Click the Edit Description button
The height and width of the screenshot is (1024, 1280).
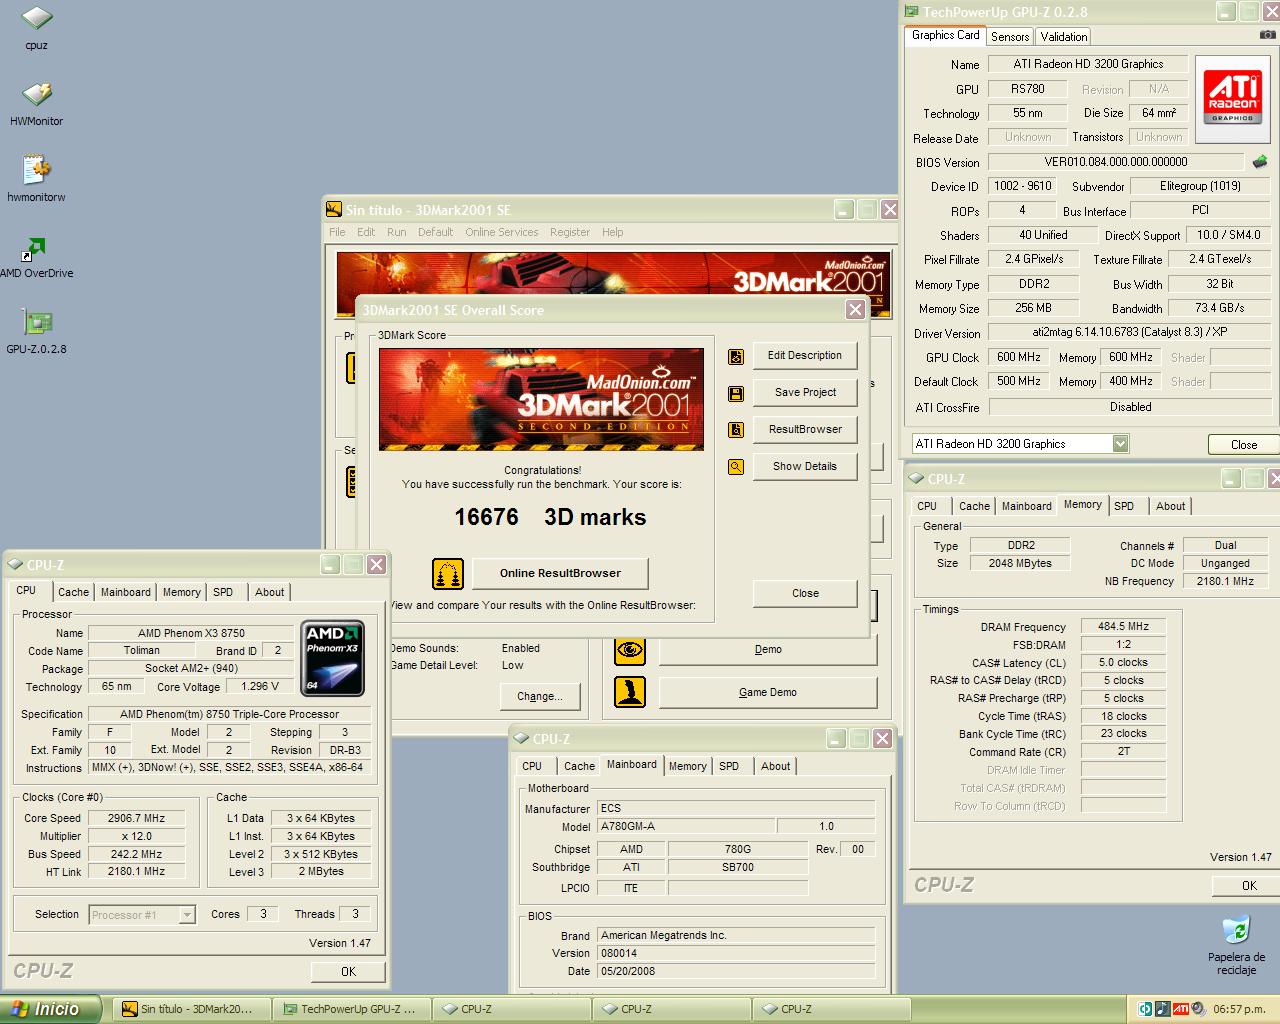[805, 356]
